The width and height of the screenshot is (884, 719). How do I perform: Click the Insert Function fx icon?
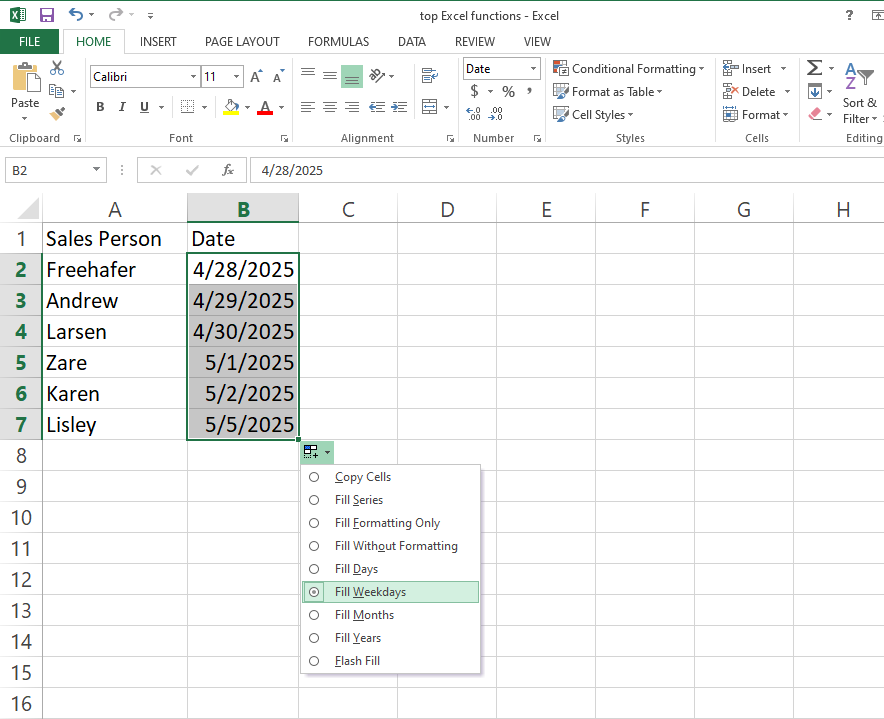[x=228, y=170]
